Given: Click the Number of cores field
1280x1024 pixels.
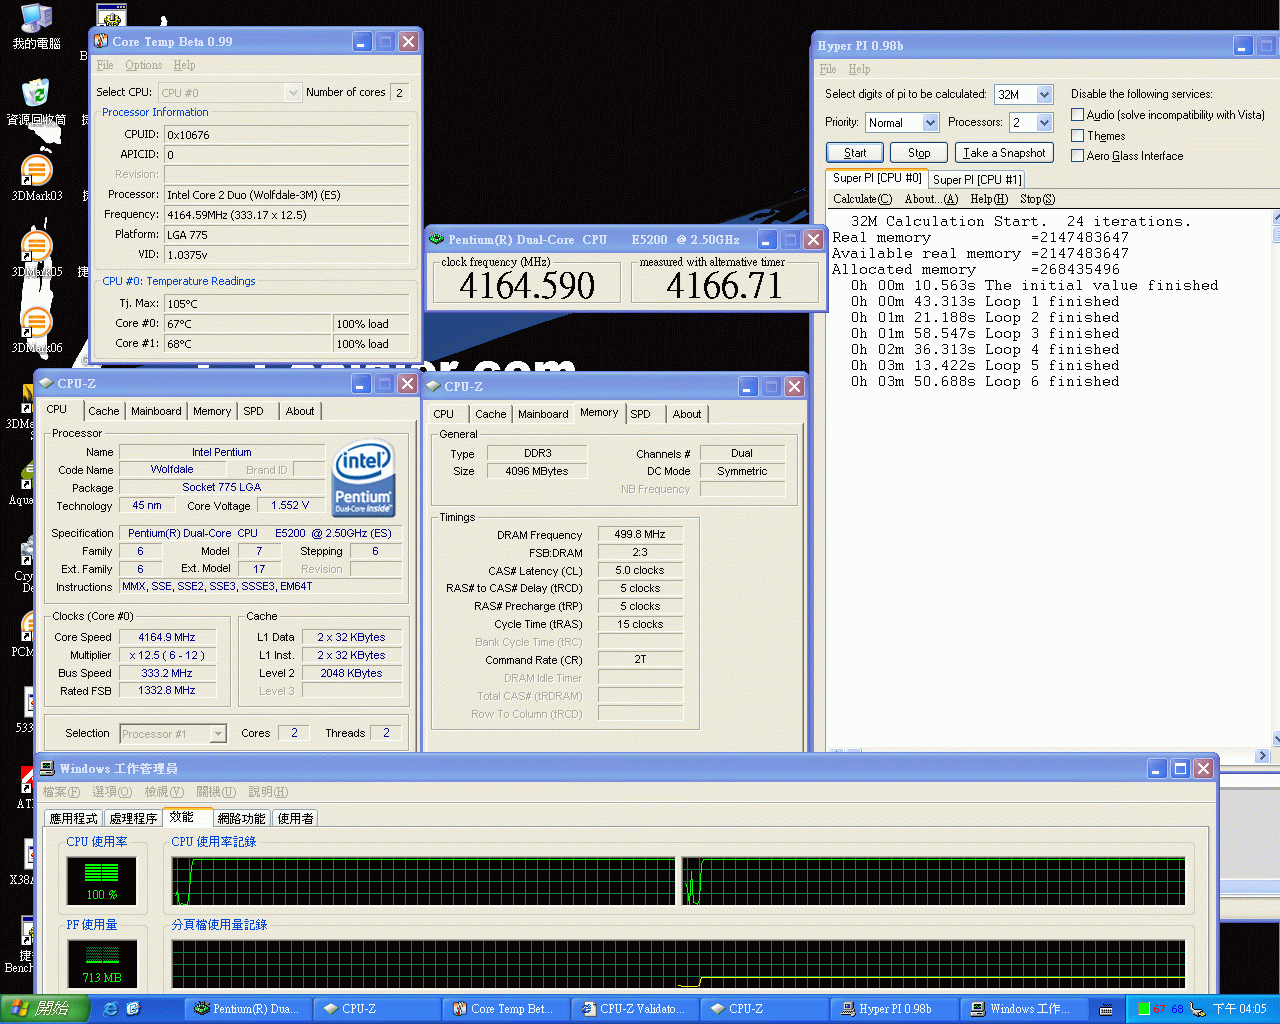Looking at the screenshot, I should tap(399, 92).
